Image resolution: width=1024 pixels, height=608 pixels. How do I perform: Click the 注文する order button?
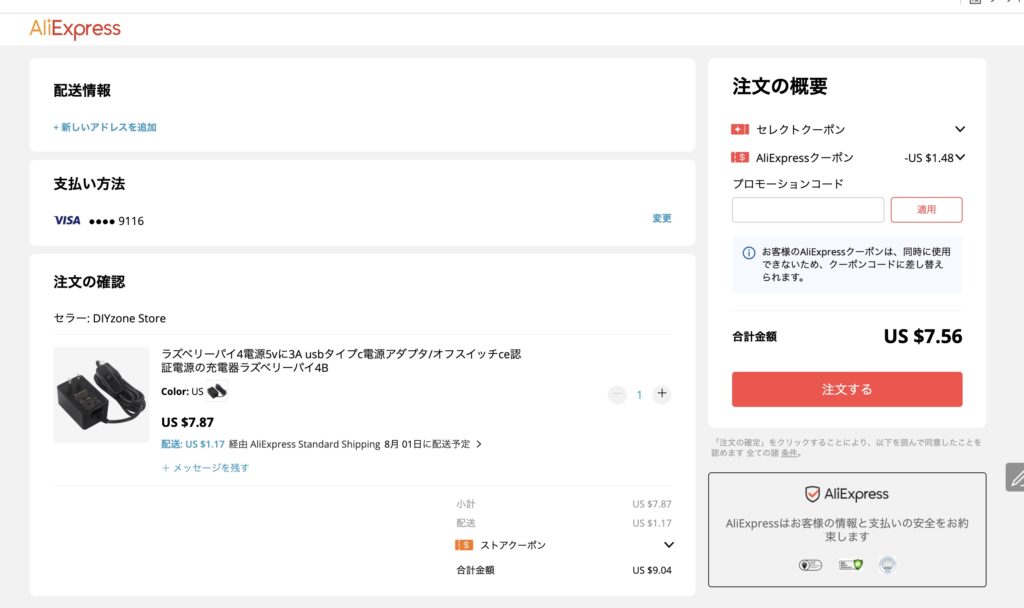pyautogui.click(x=847, y=389)
